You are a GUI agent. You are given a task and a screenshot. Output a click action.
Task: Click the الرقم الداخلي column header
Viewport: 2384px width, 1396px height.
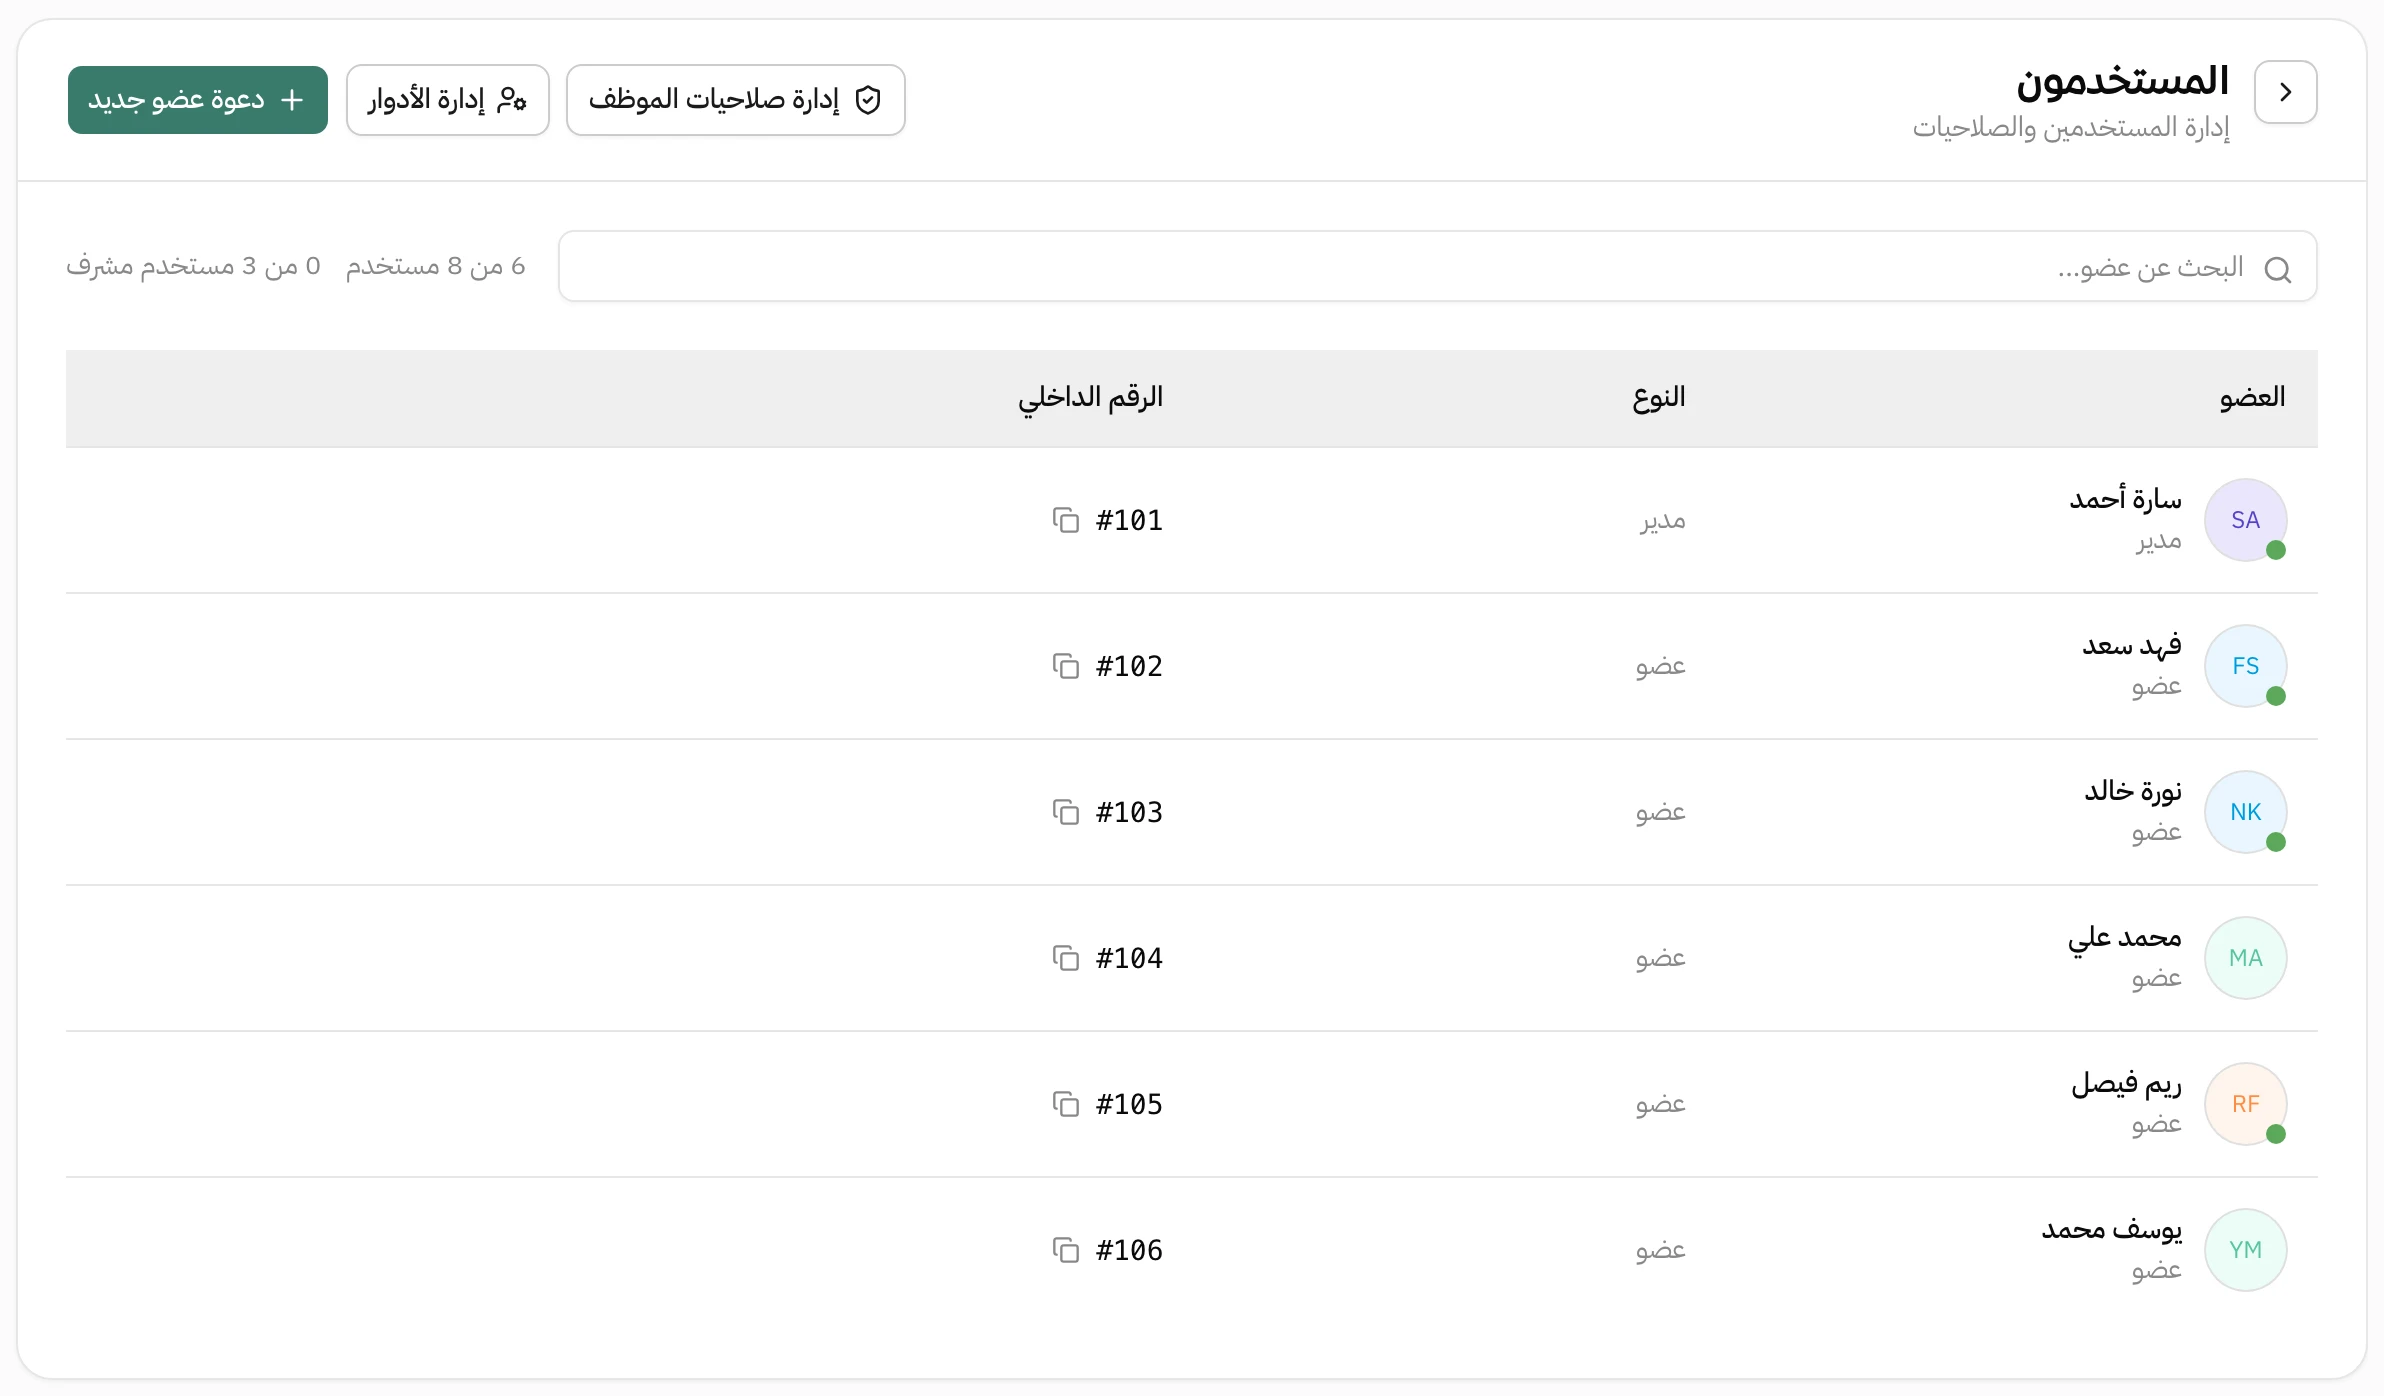tap(1091, 398)
